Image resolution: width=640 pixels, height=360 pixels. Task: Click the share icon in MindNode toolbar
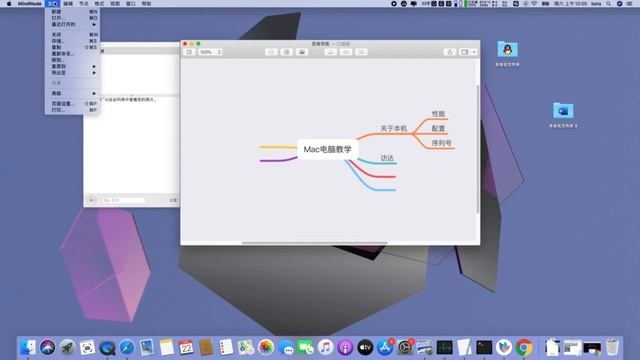(450, 52)
